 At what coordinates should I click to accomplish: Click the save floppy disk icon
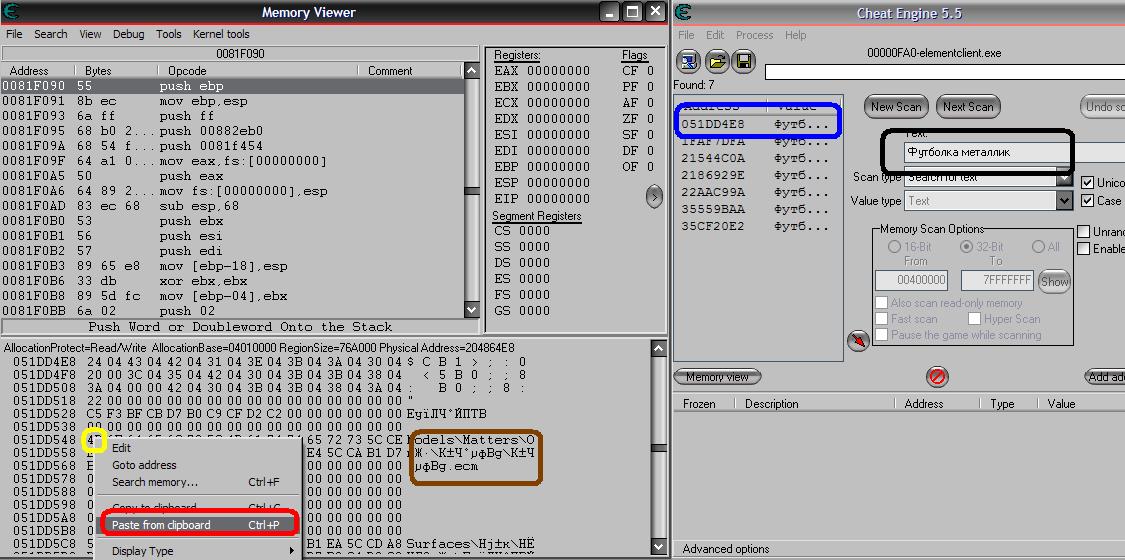743,62
